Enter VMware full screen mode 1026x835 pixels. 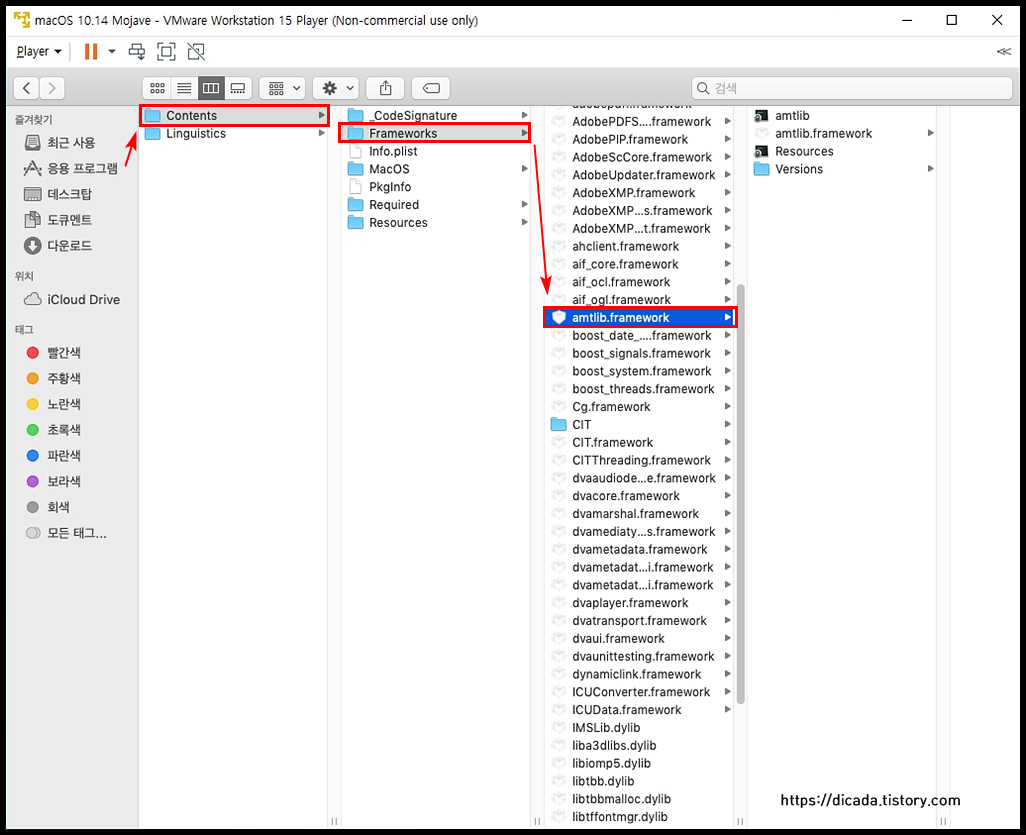click(x=166, y=51)
